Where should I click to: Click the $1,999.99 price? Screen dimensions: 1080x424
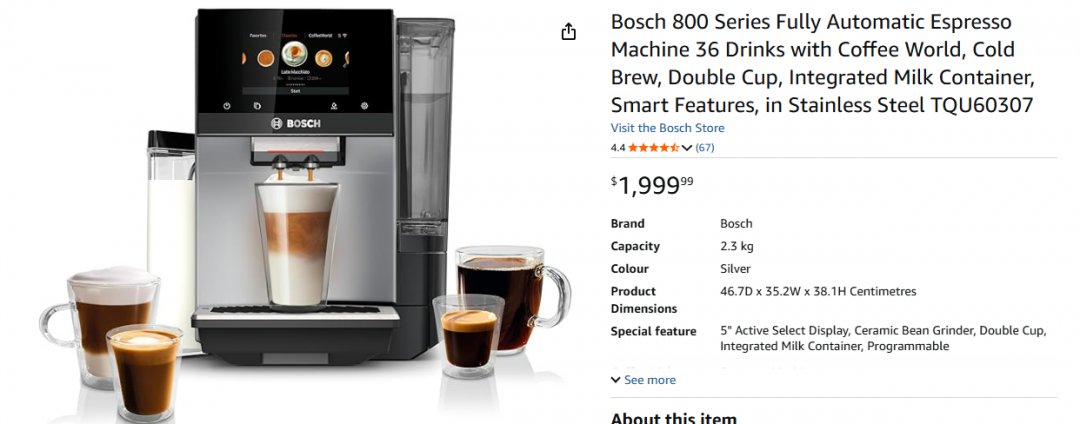652,184
